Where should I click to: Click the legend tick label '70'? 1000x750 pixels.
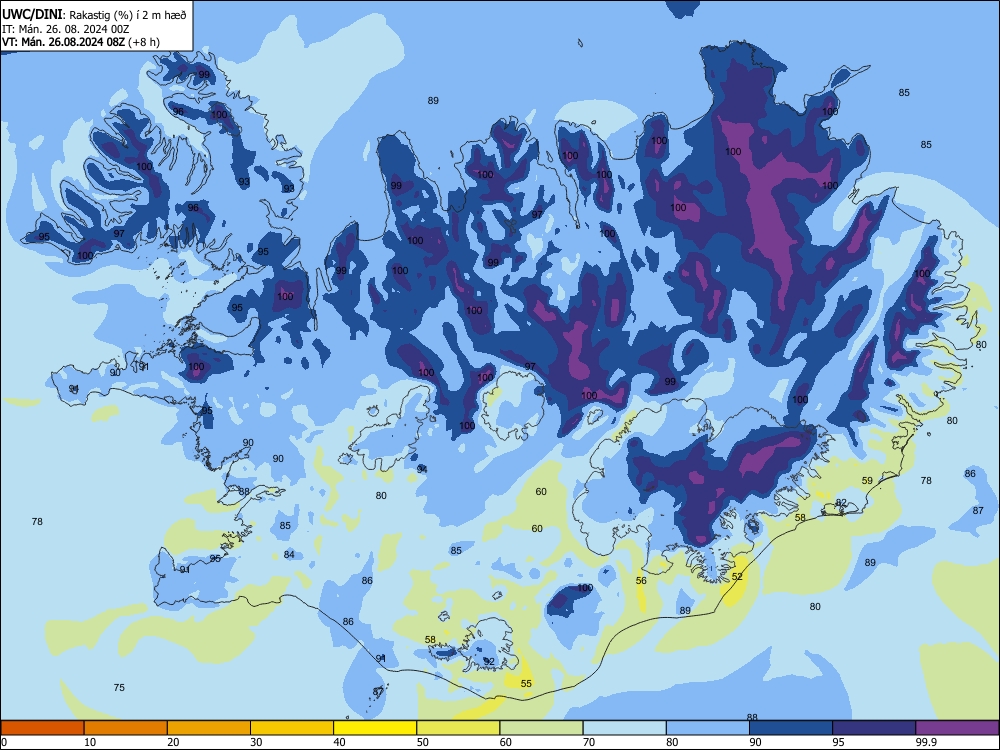[x=589, y=742]
